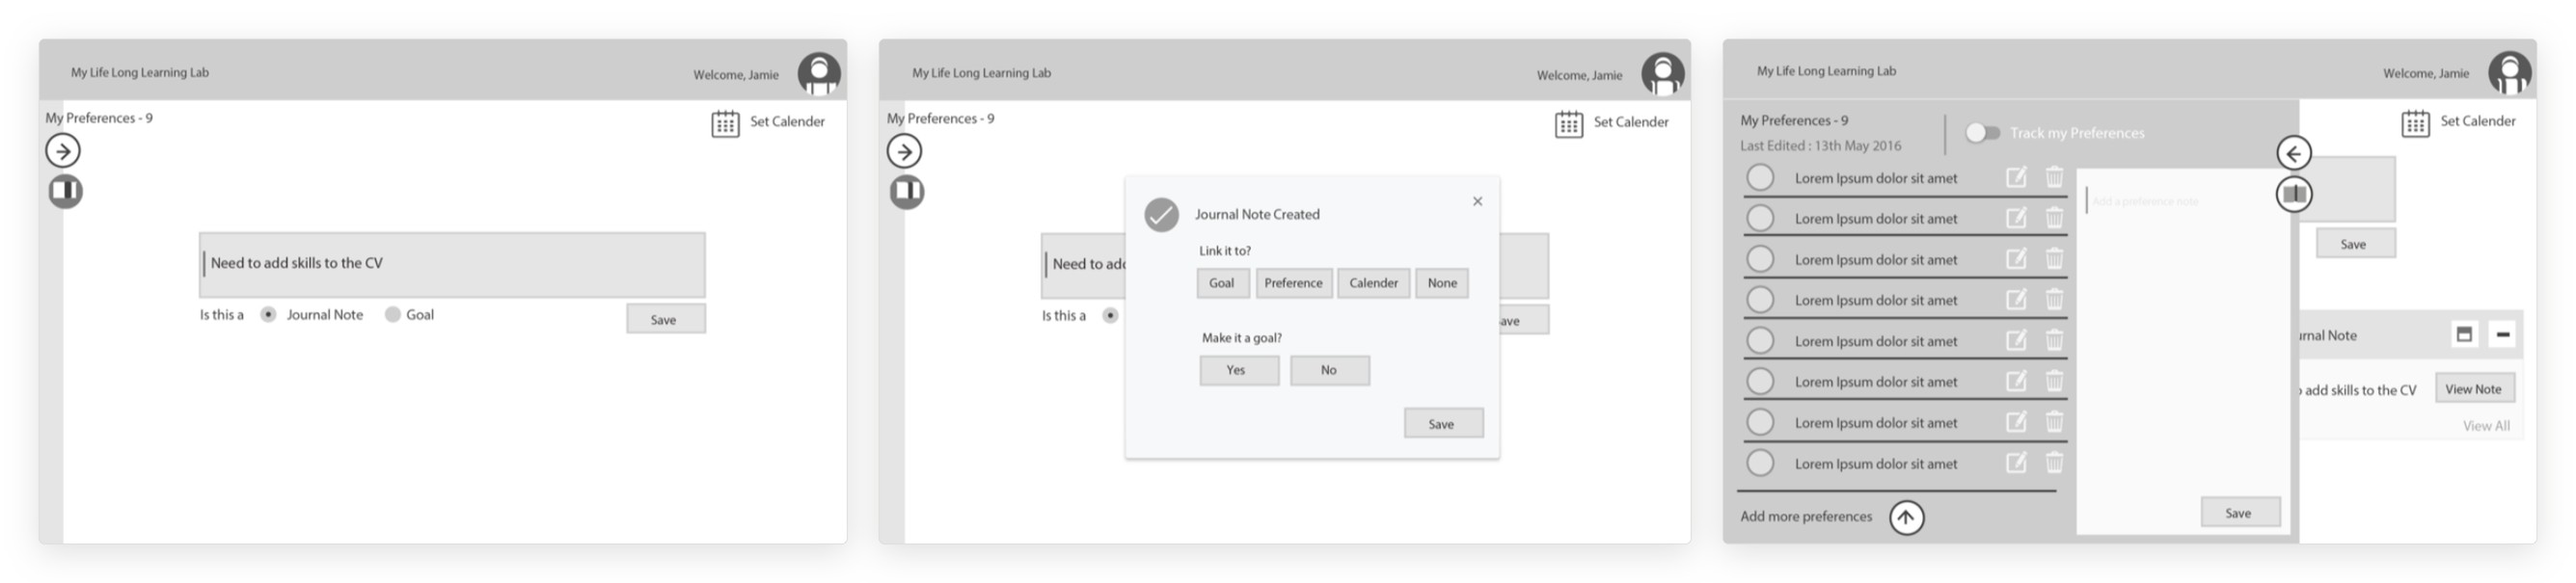Delete the last Lorem Ipsum preference
Image resolution: width=2576 pixels, height=583 pixels.
[x=2054, y=462]
